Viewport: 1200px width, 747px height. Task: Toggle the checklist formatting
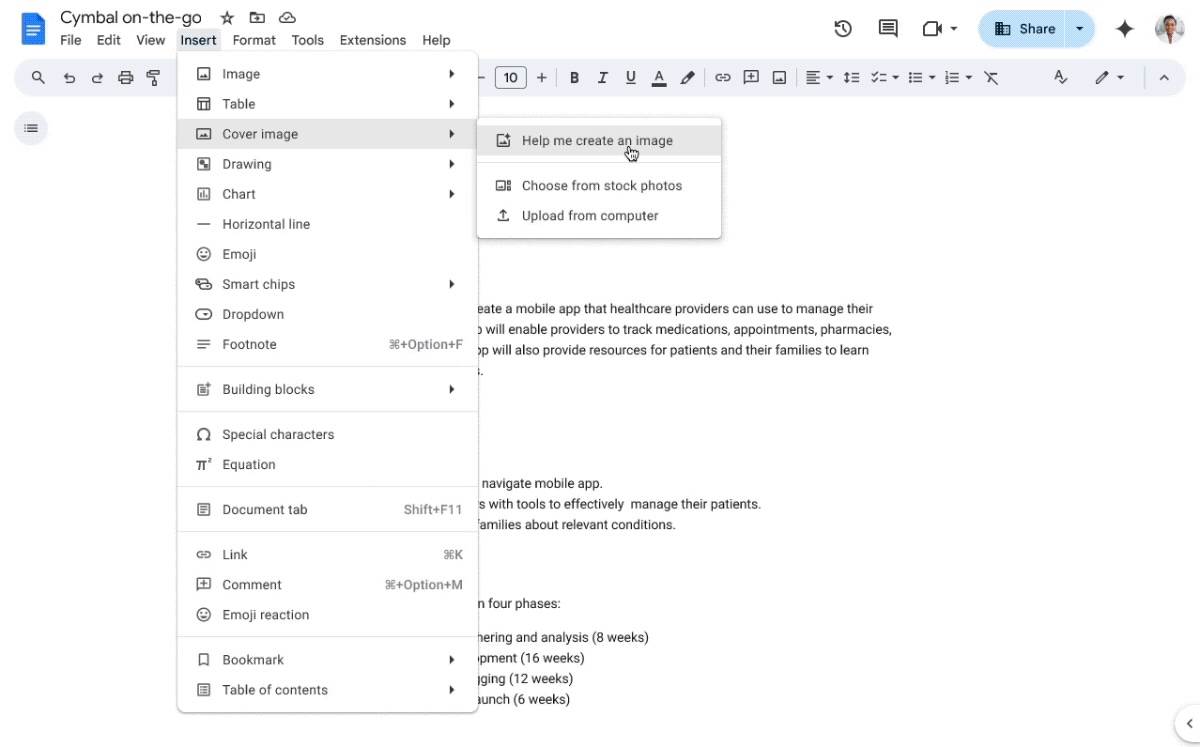coord(879,77)
